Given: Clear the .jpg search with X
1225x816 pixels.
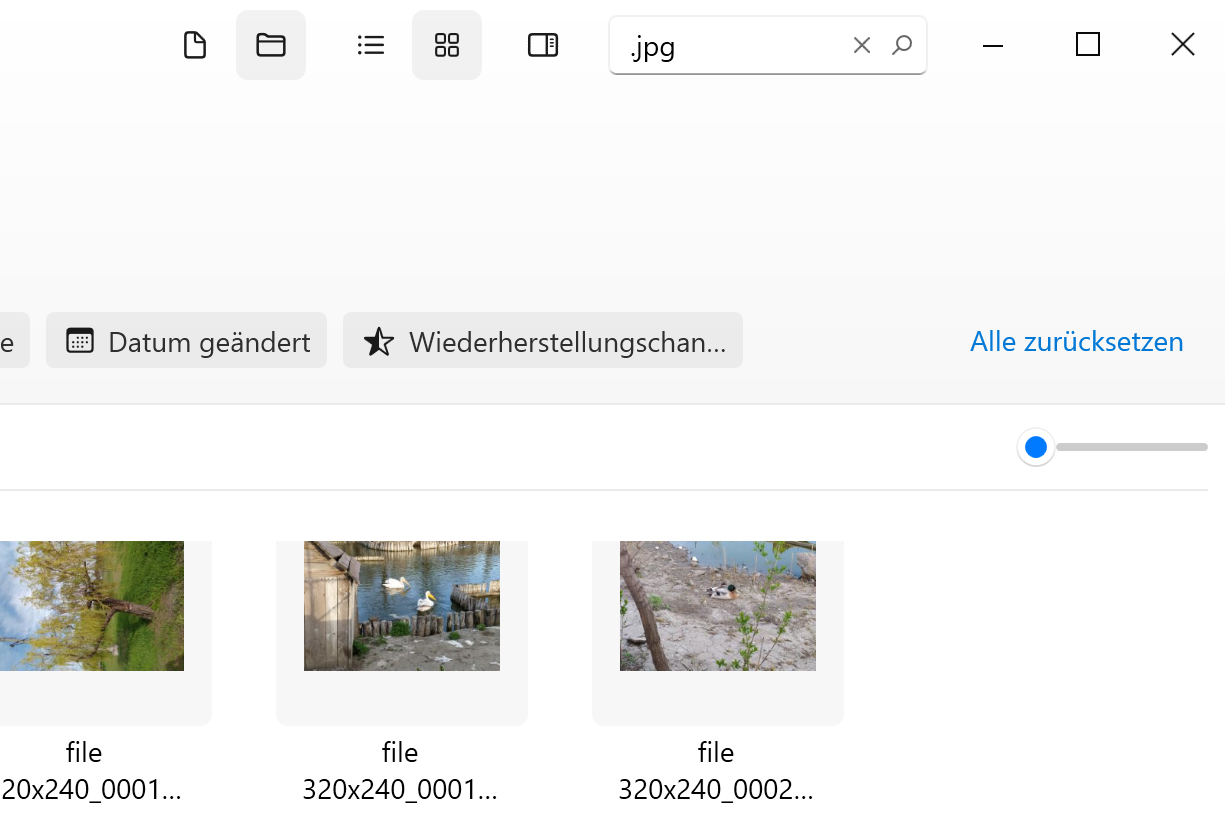Looking at the screenshot, I should click(x=862, y=45).
